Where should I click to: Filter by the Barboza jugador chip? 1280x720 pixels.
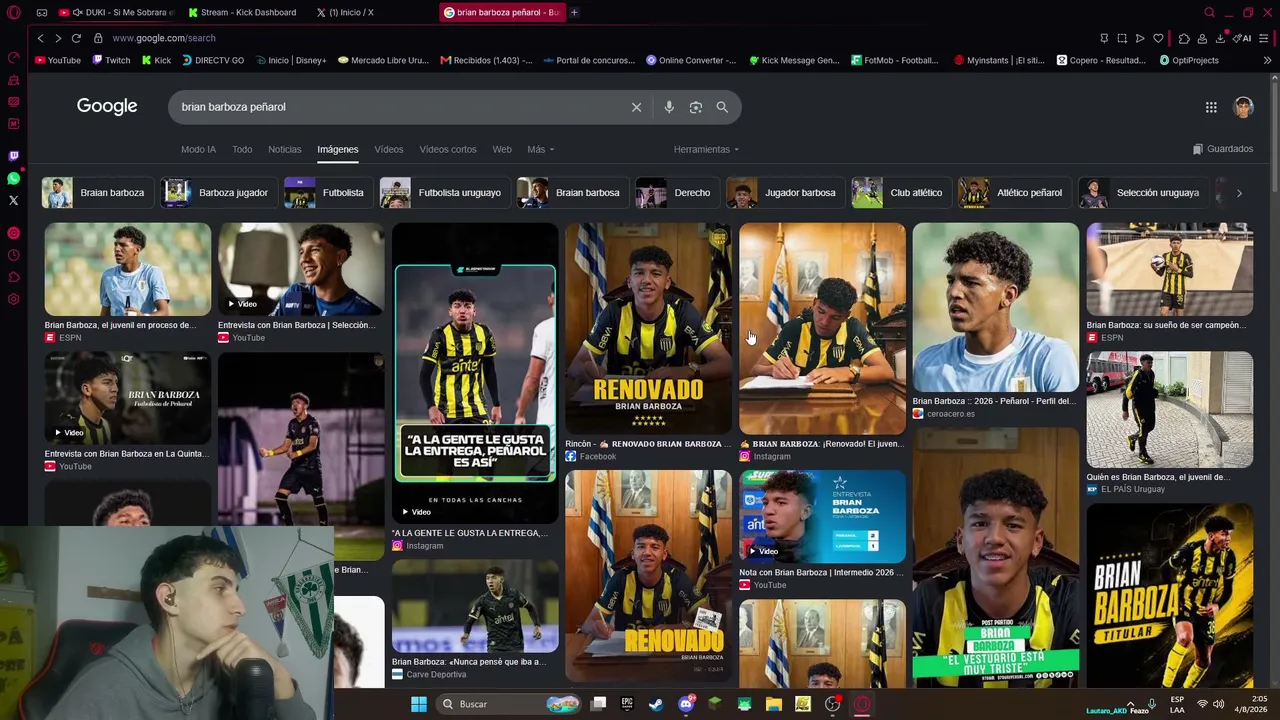[219, 193]
